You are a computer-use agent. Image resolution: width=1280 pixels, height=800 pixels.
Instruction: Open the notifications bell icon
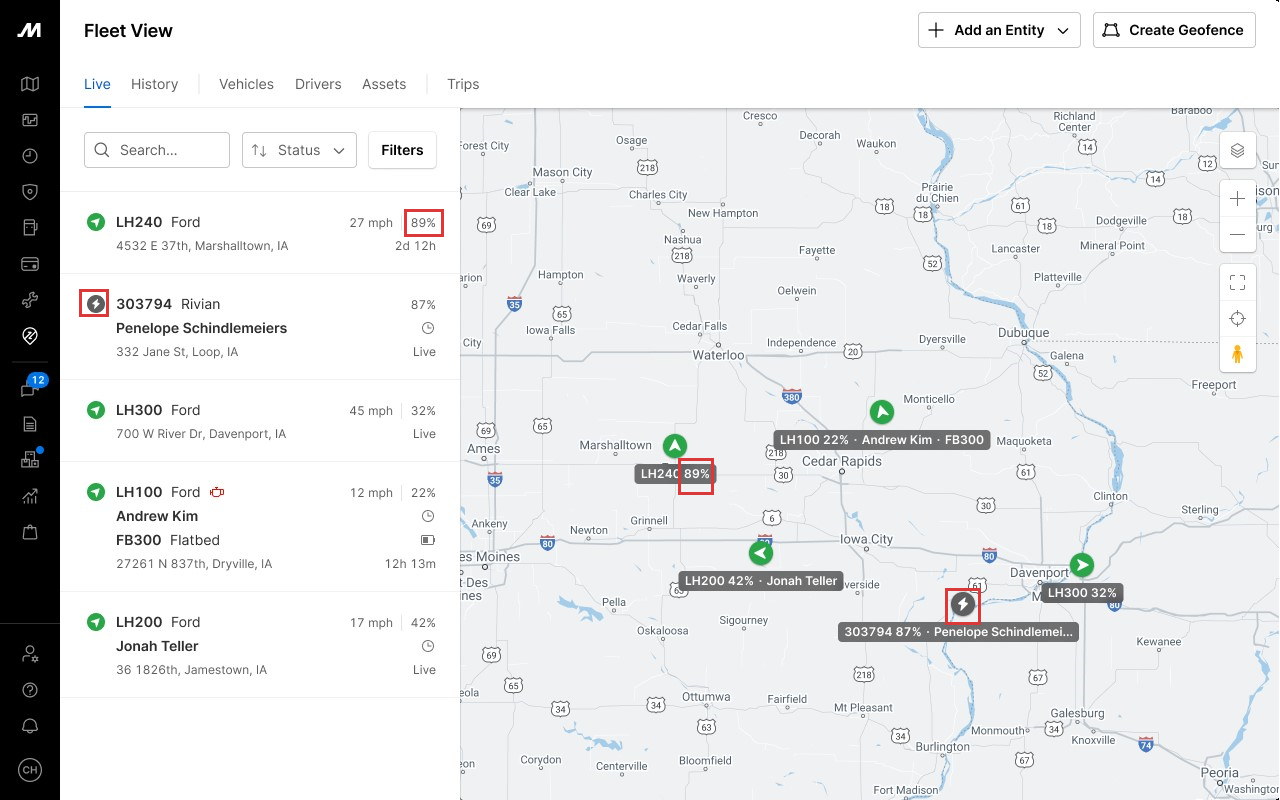30,726
